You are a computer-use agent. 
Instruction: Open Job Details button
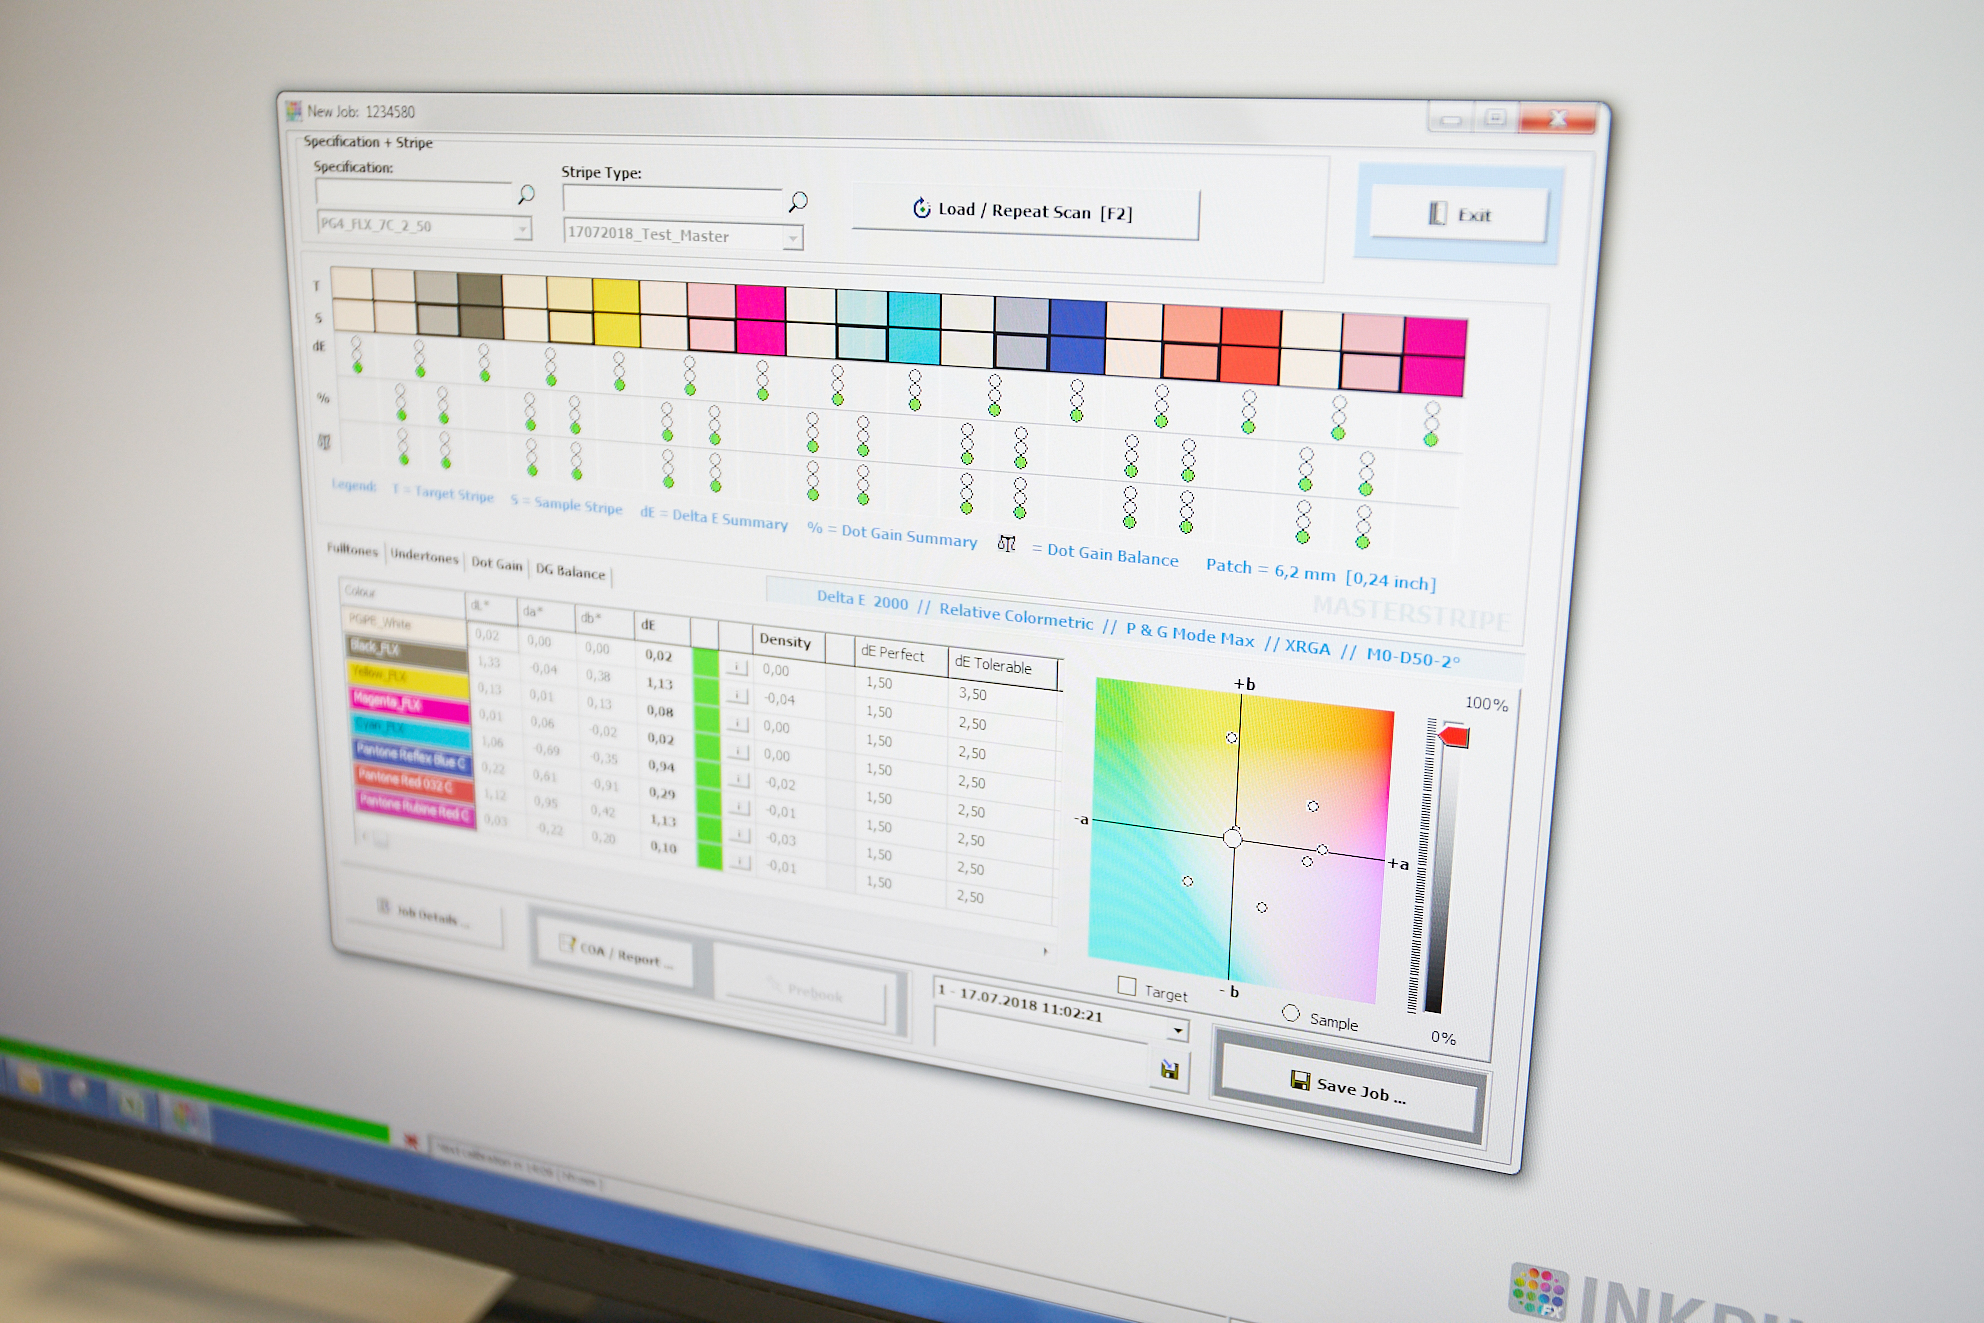point(423,916)
